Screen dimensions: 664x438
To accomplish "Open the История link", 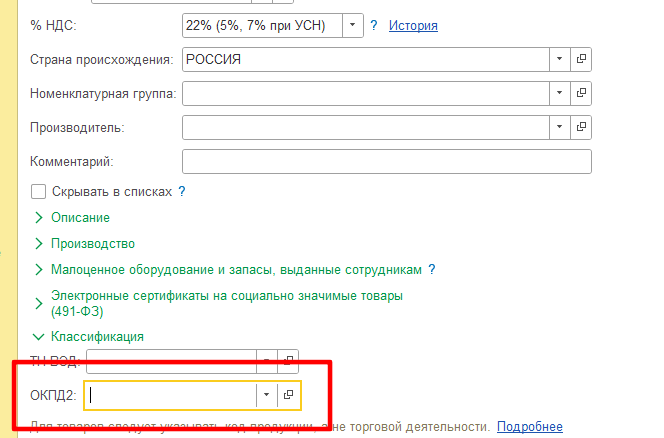I will coord(413,25).
